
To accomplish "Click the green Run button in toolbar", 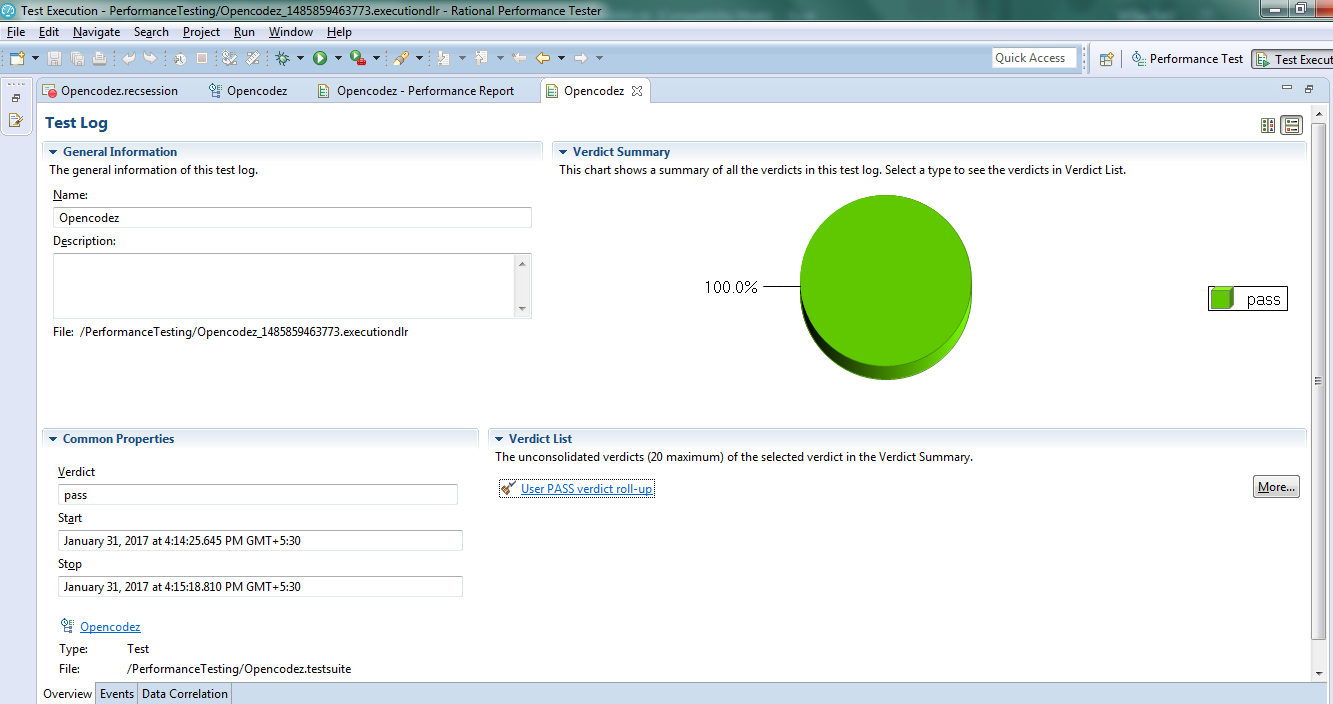I will pyautogui.click(x=320, y=59).
